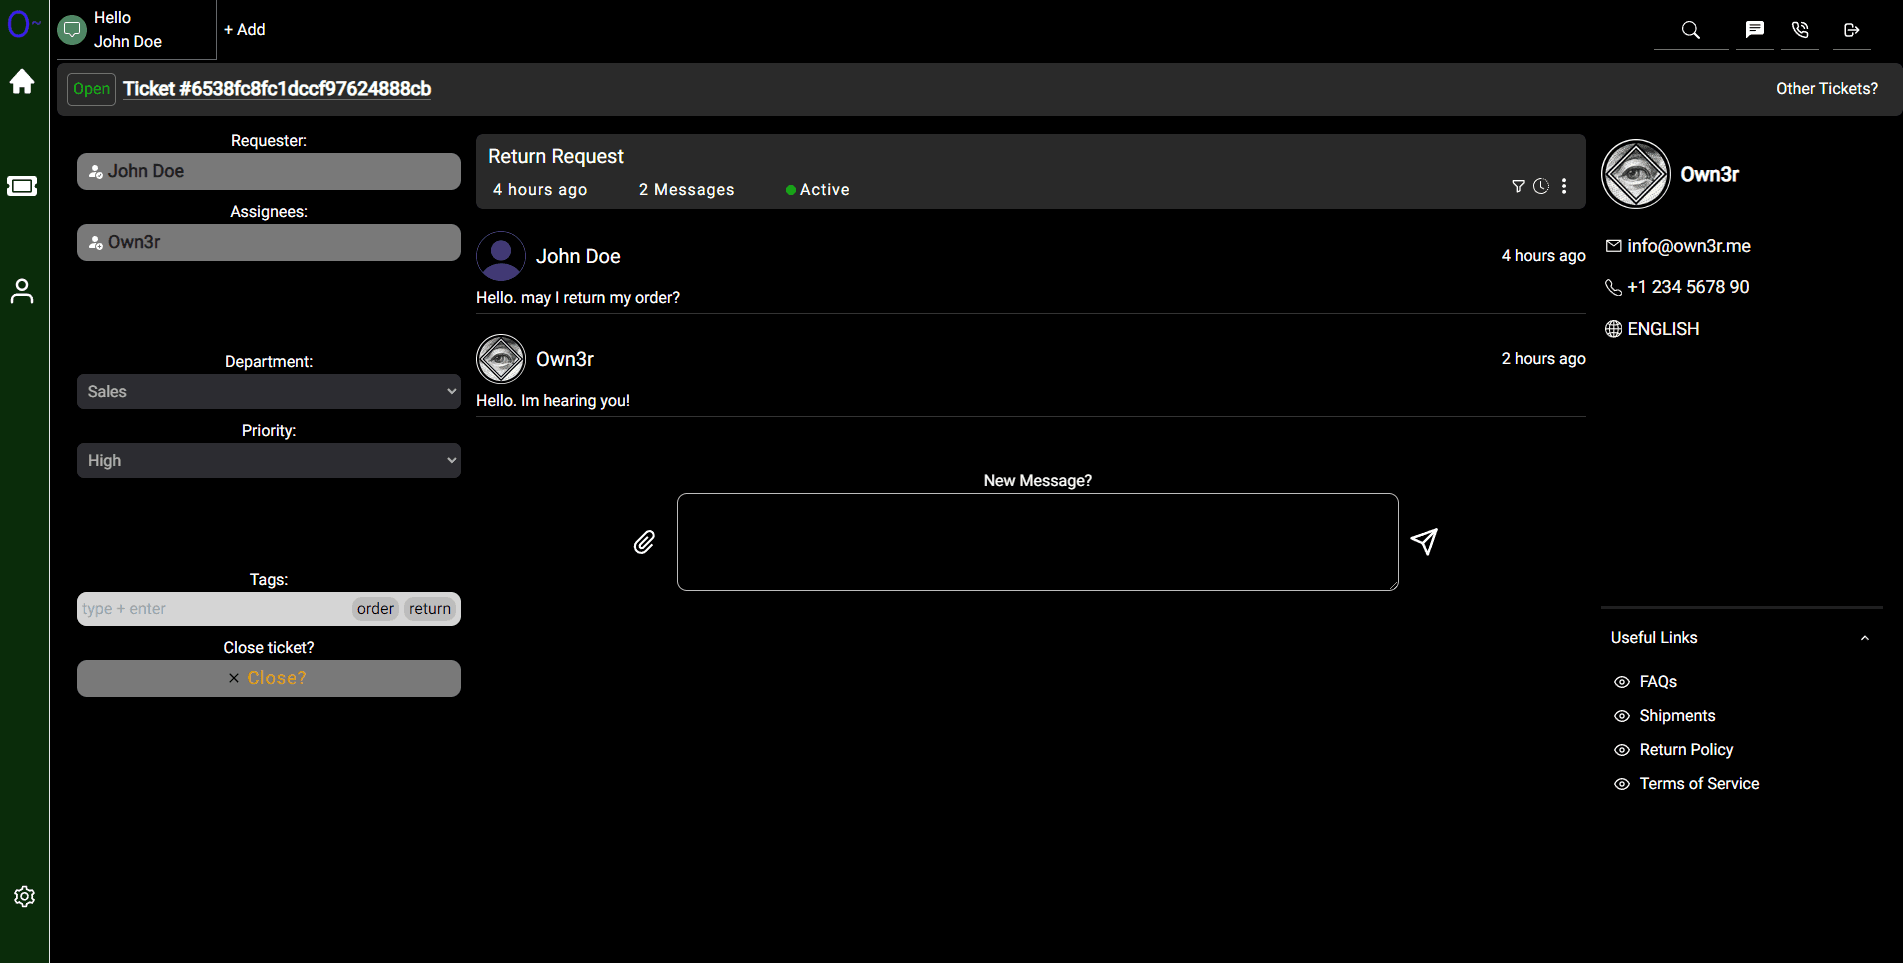This screenshot has width=1903, height=963.
Task: Collapse the Useful Links section
Action: pyautogui.click(x=1864, y=637)
